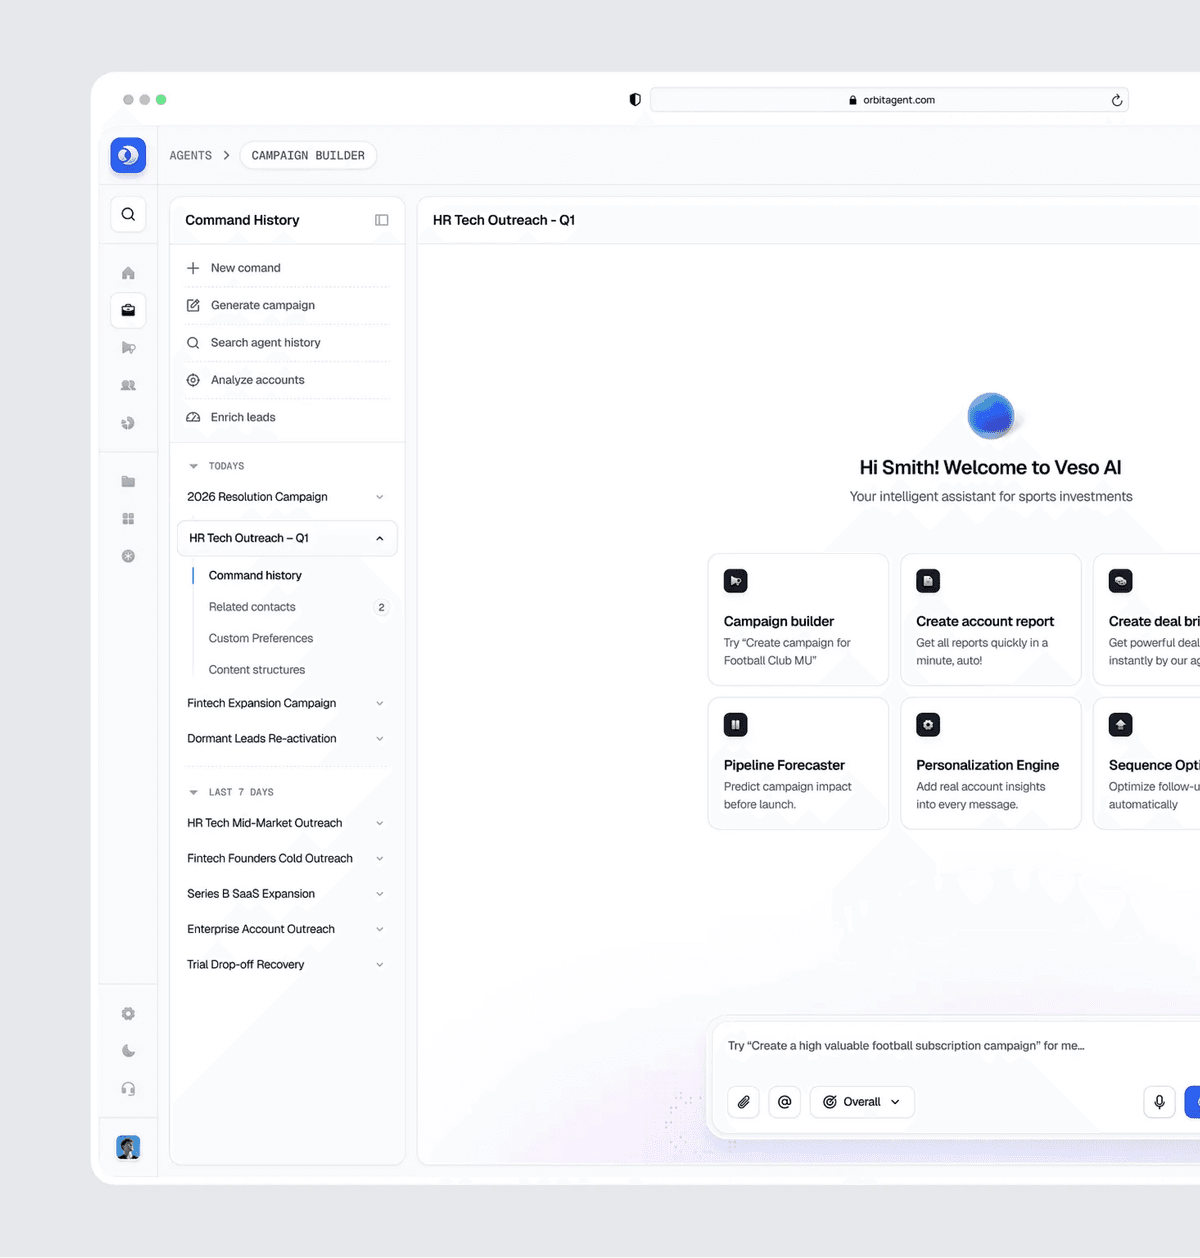Click the attach file paperclip icon
Viewport: 1200px width, 1258px height.
pos(744,1102)
